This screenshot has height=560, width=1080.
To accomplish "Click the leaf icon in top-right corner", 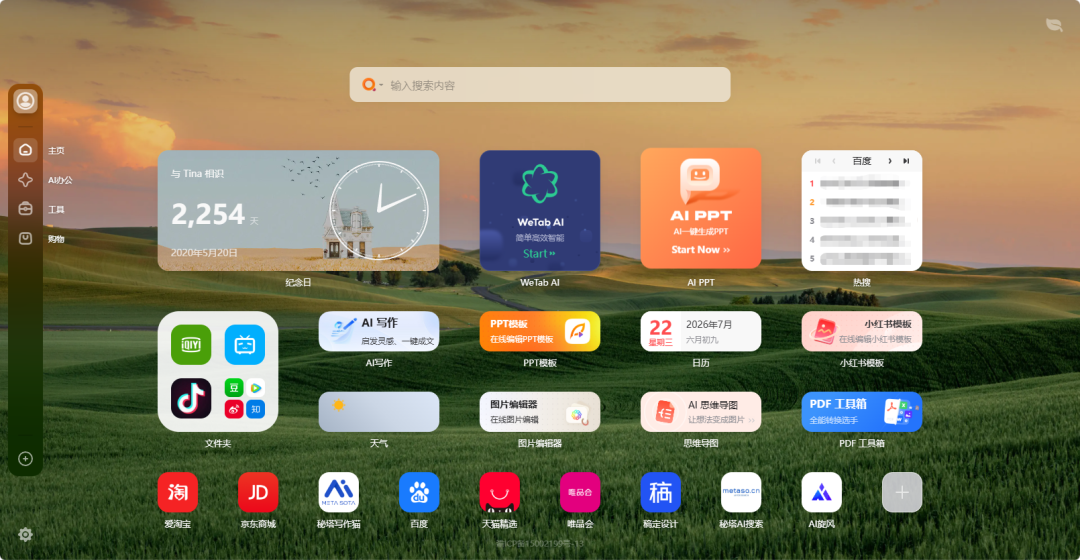I will point(1054,25).
